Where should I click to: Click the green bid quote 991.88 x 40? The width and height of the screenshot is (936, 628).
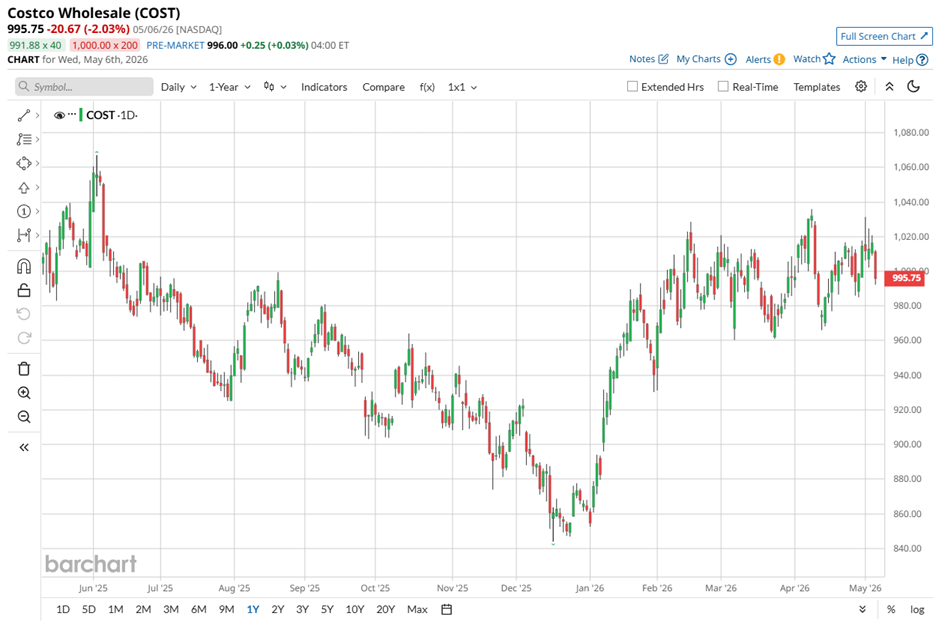coord(35,45)
